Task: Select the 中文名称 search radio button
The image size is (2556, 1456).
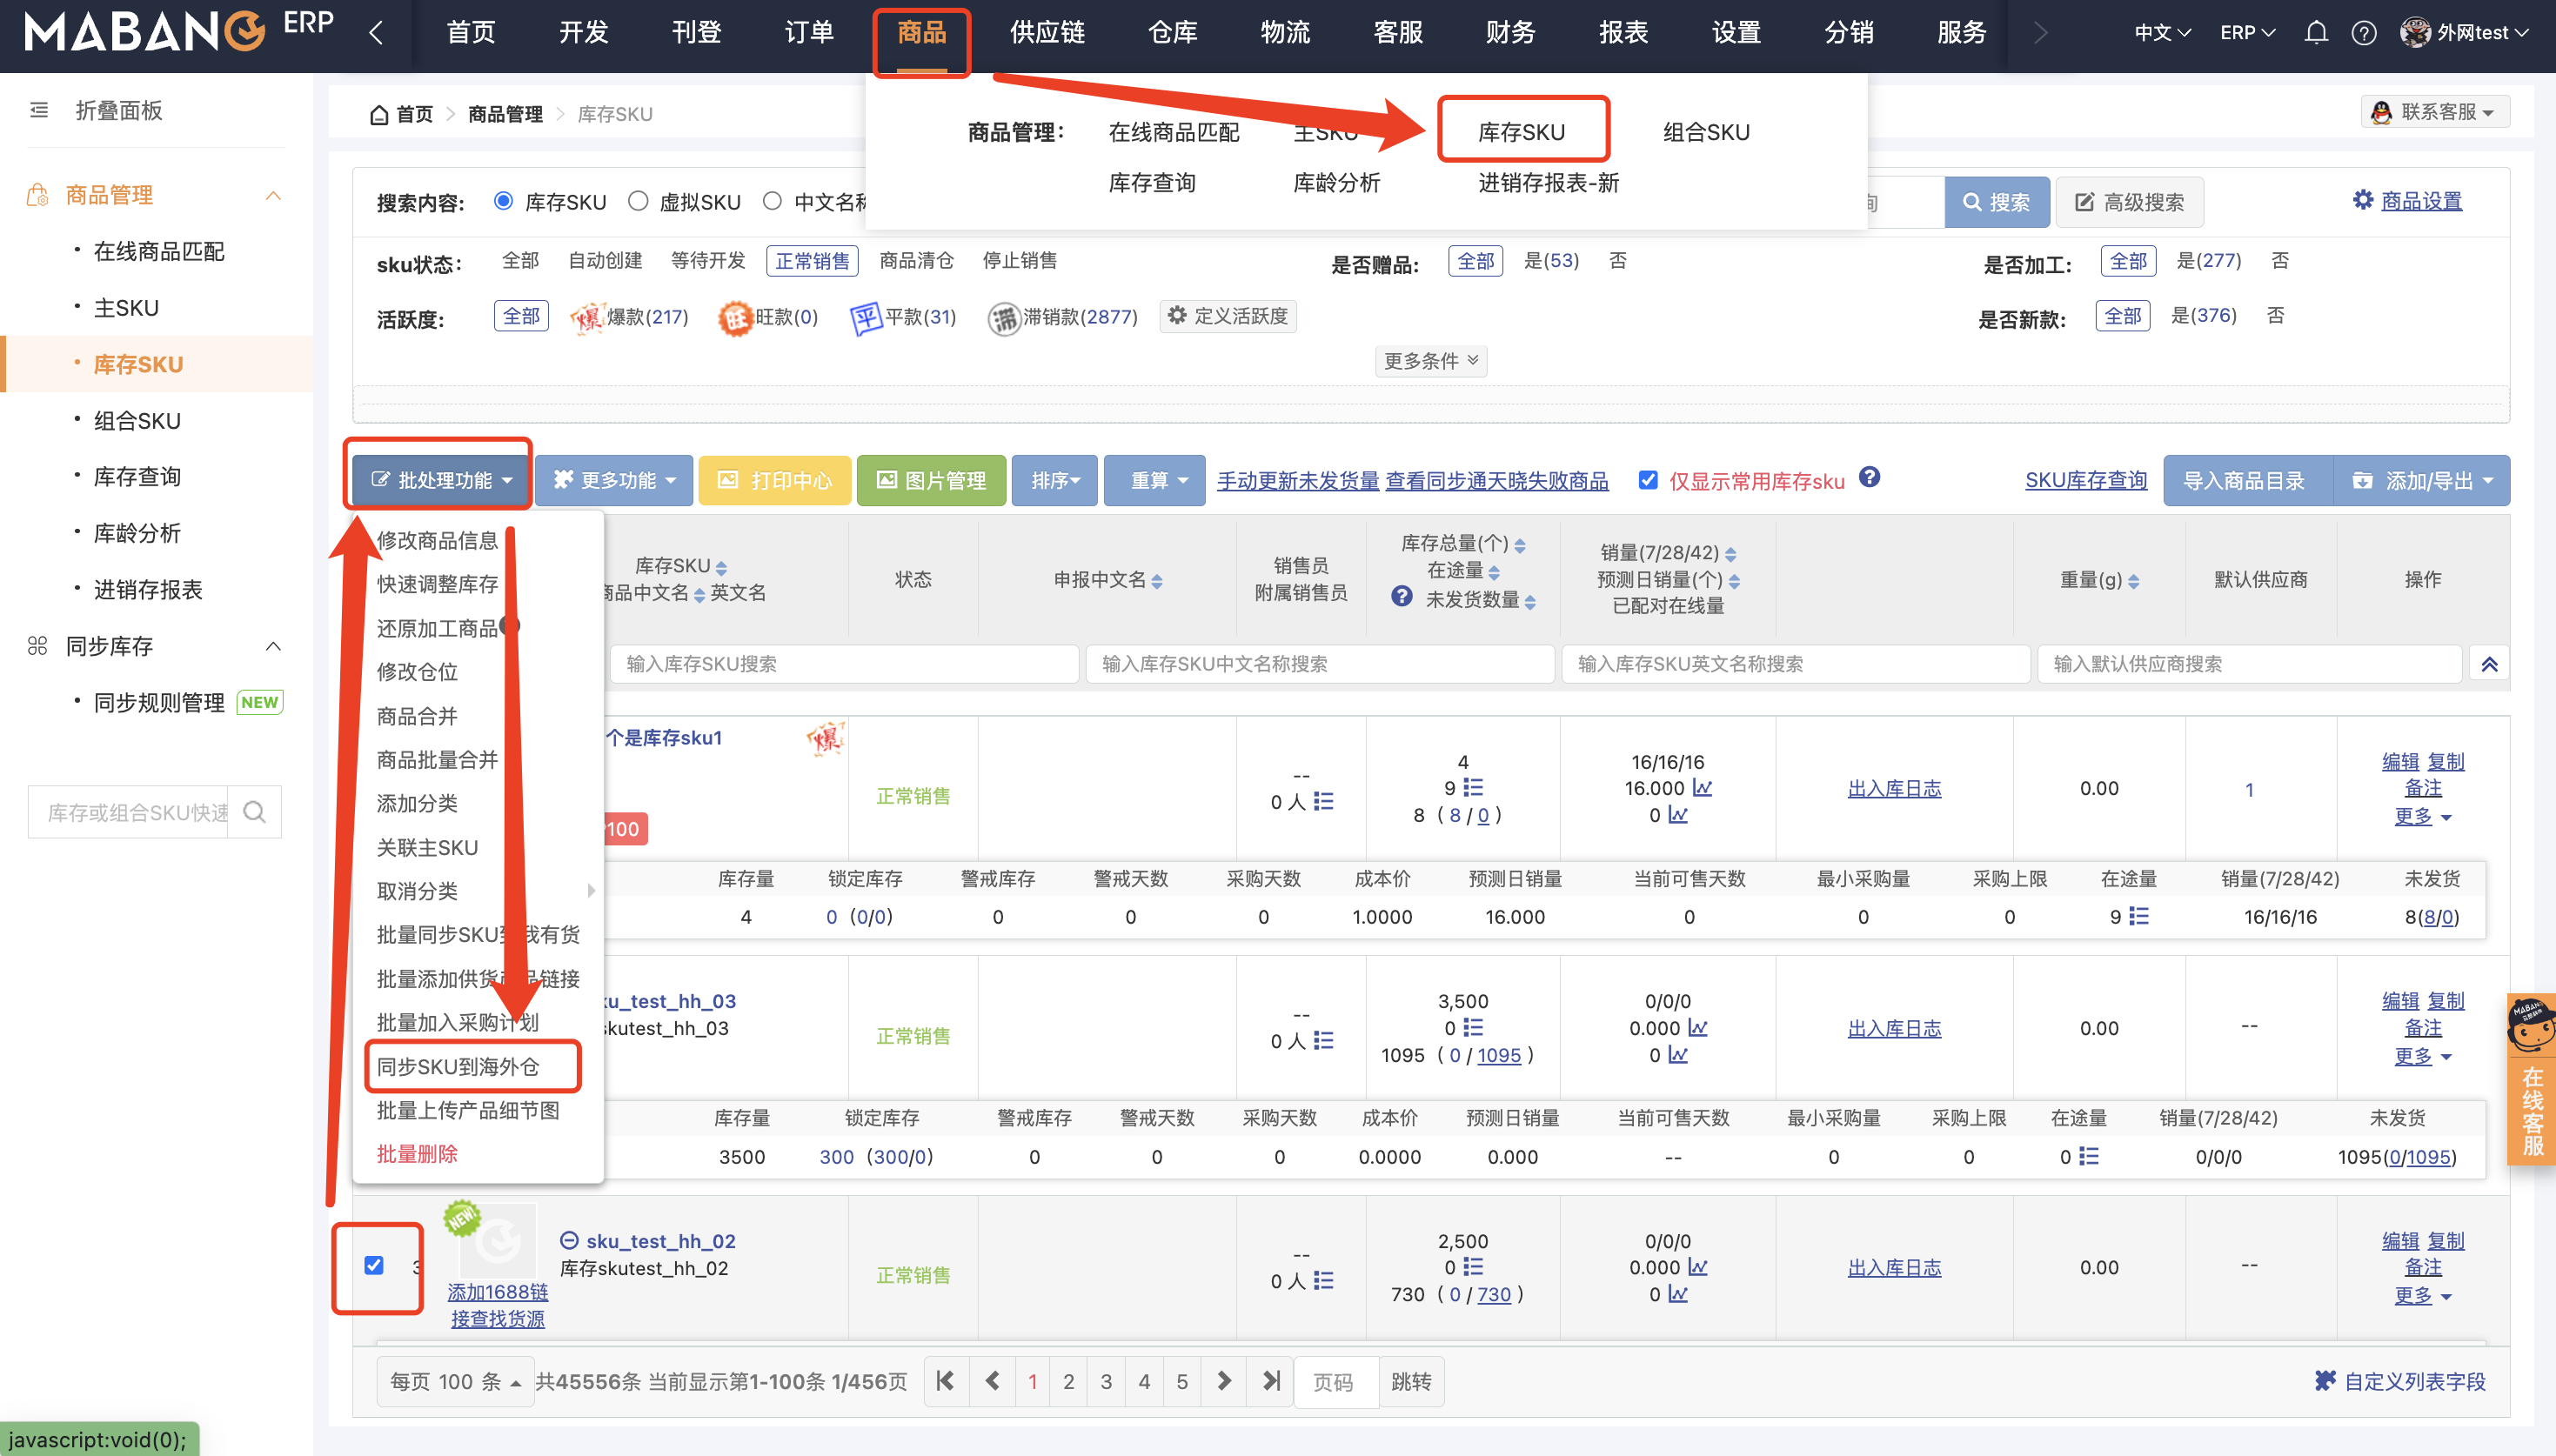Action: [772, 201]
